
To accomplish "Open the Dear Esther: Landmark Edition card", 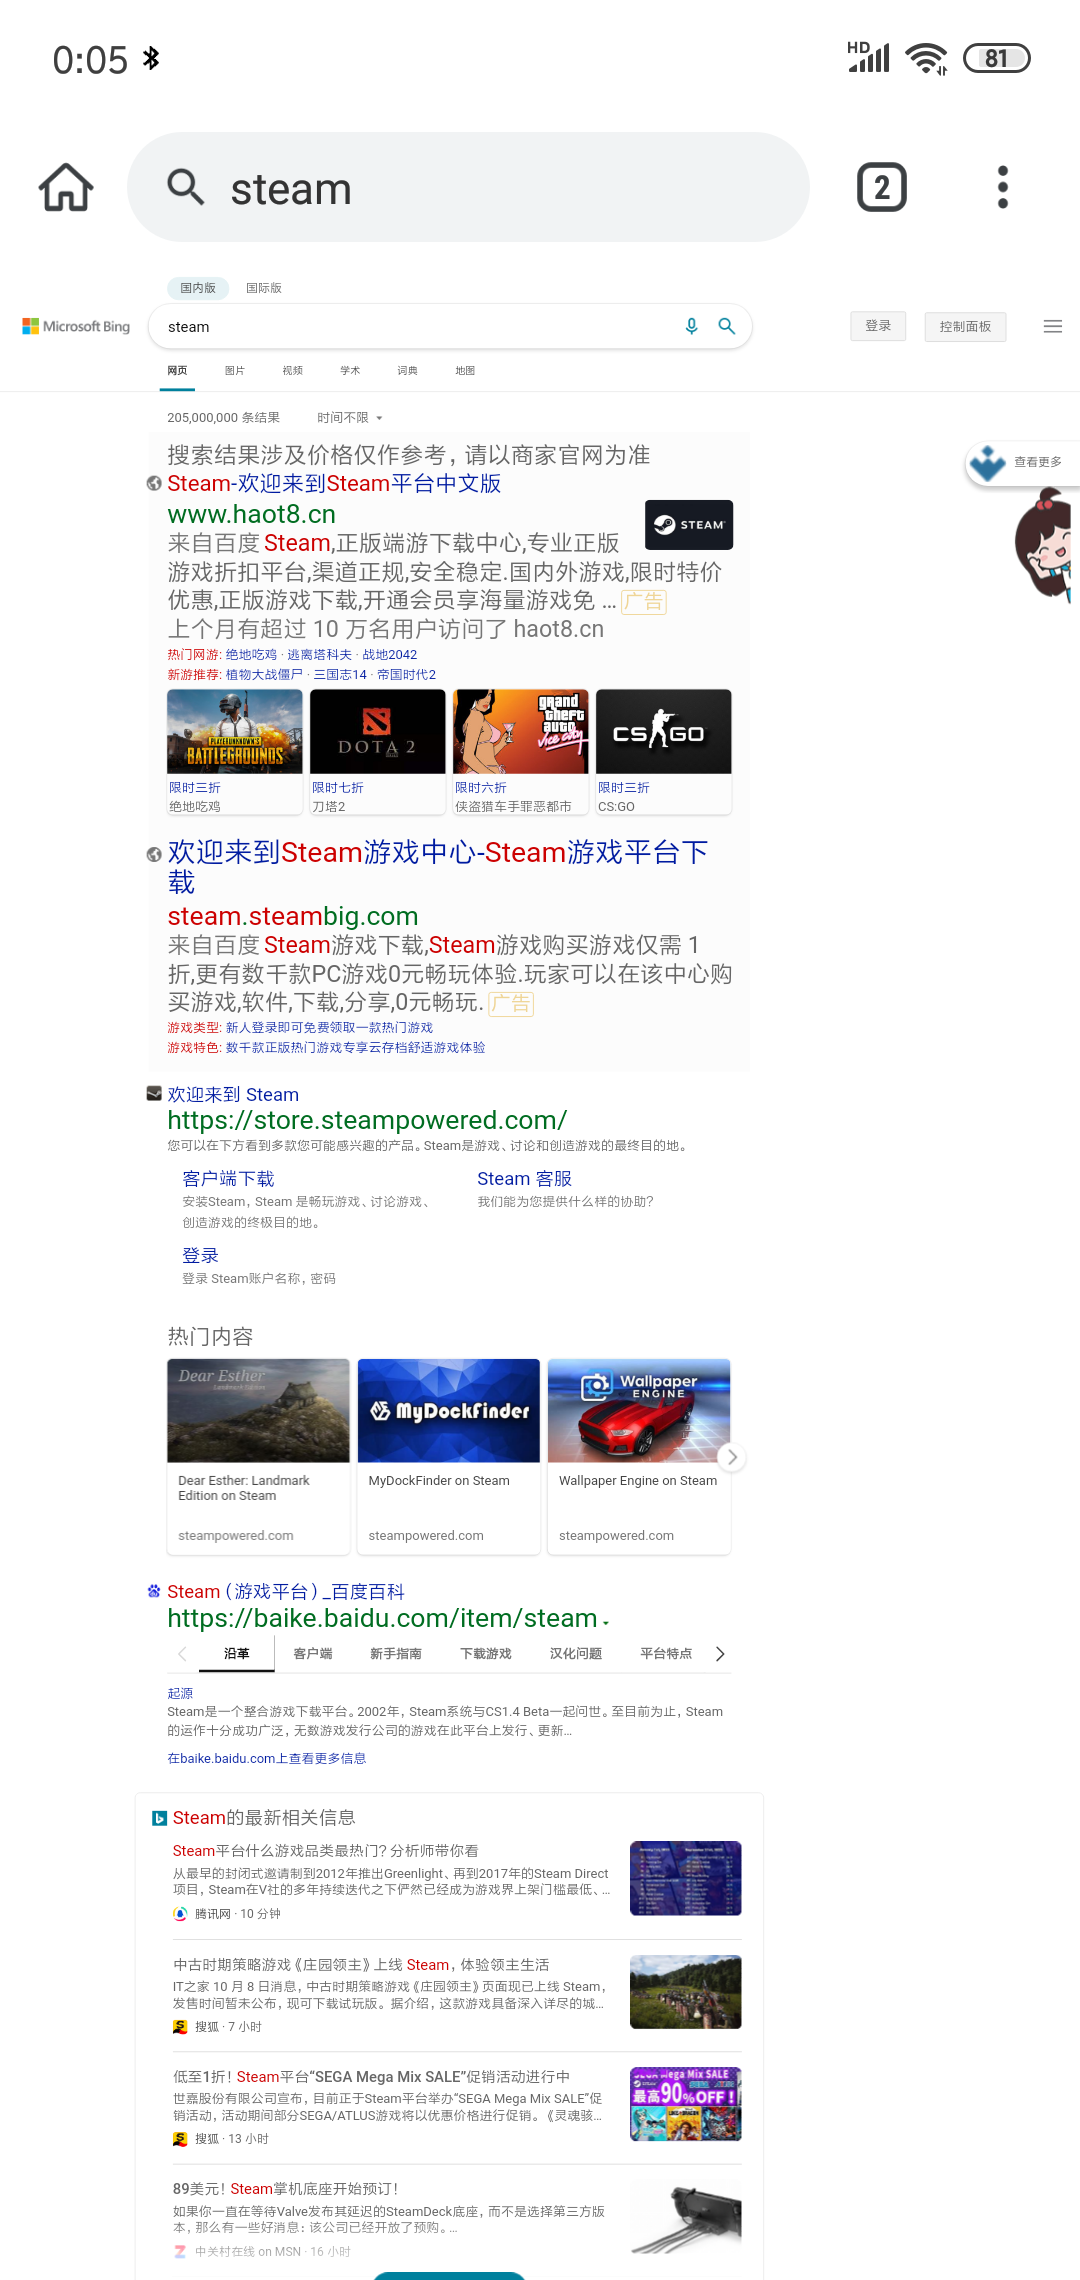I will pos(258,1456).
